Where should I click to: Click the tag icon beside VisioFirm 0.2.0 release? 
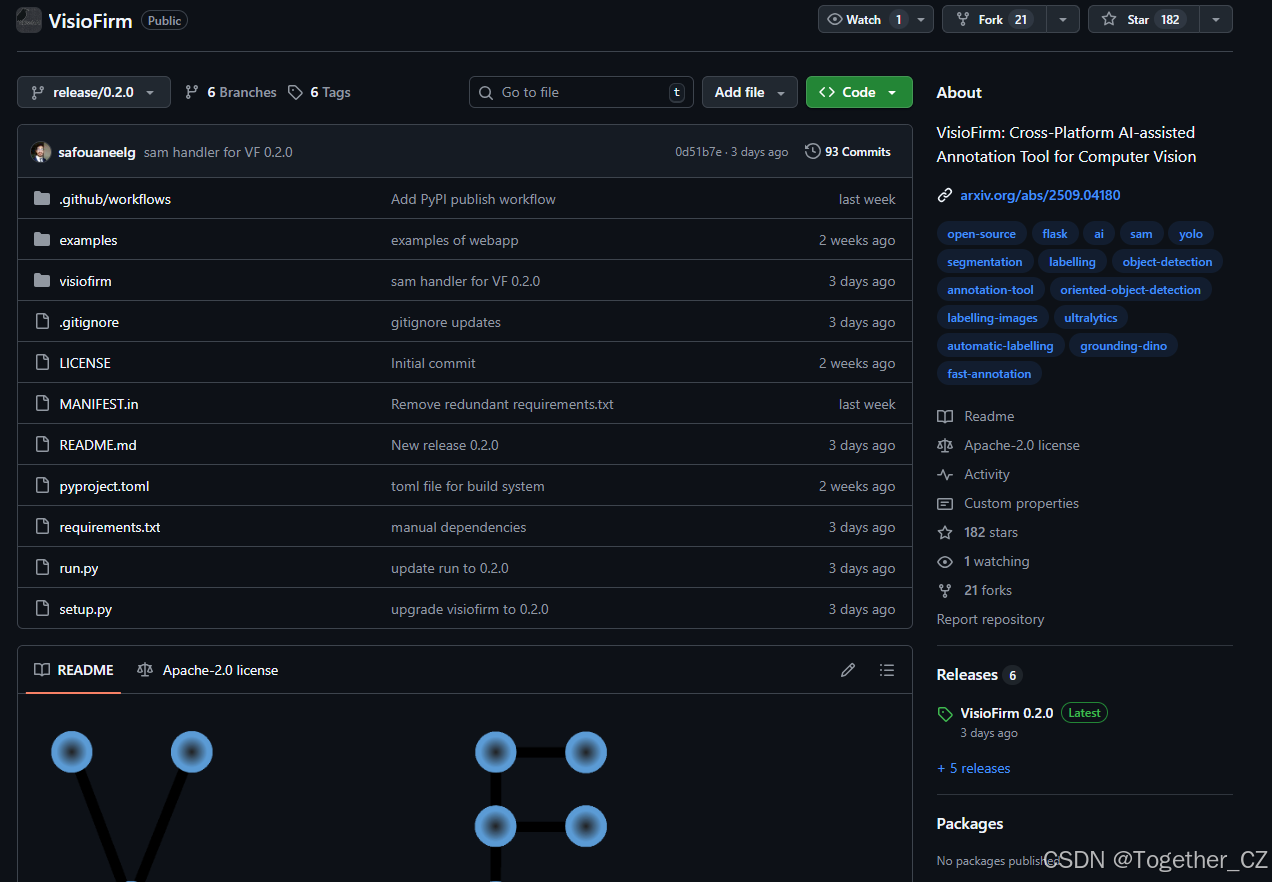(945, 714)
